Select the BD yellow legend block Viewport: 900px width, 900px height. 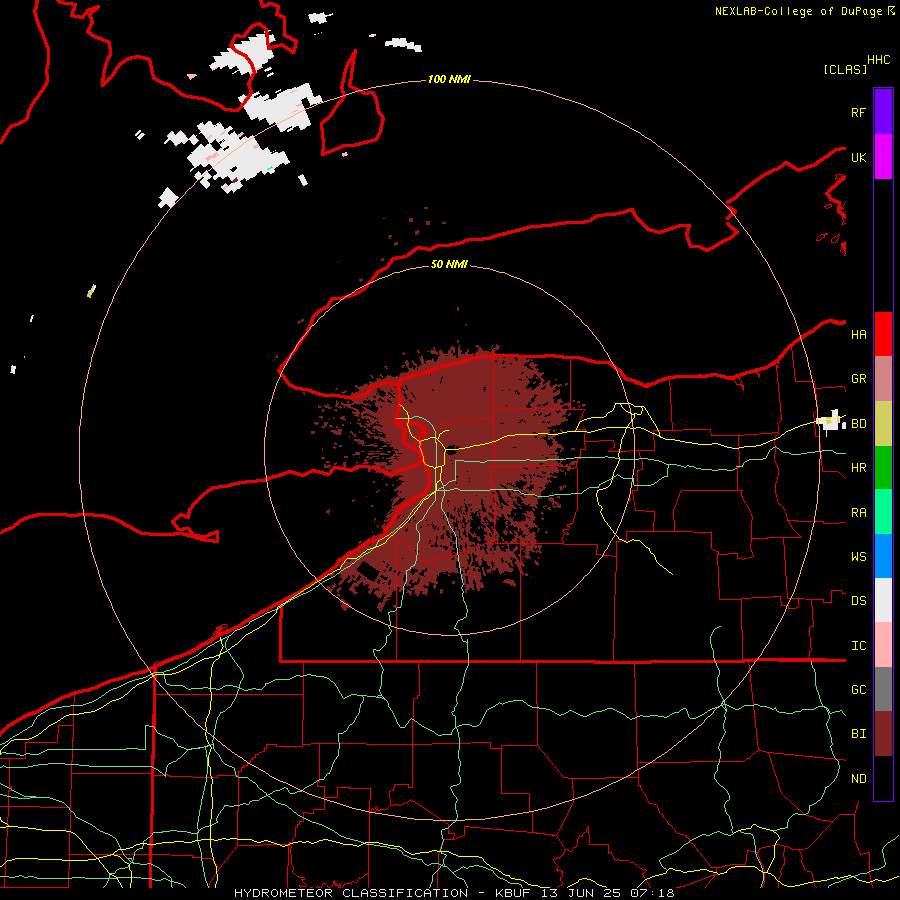tap(883, 424)
